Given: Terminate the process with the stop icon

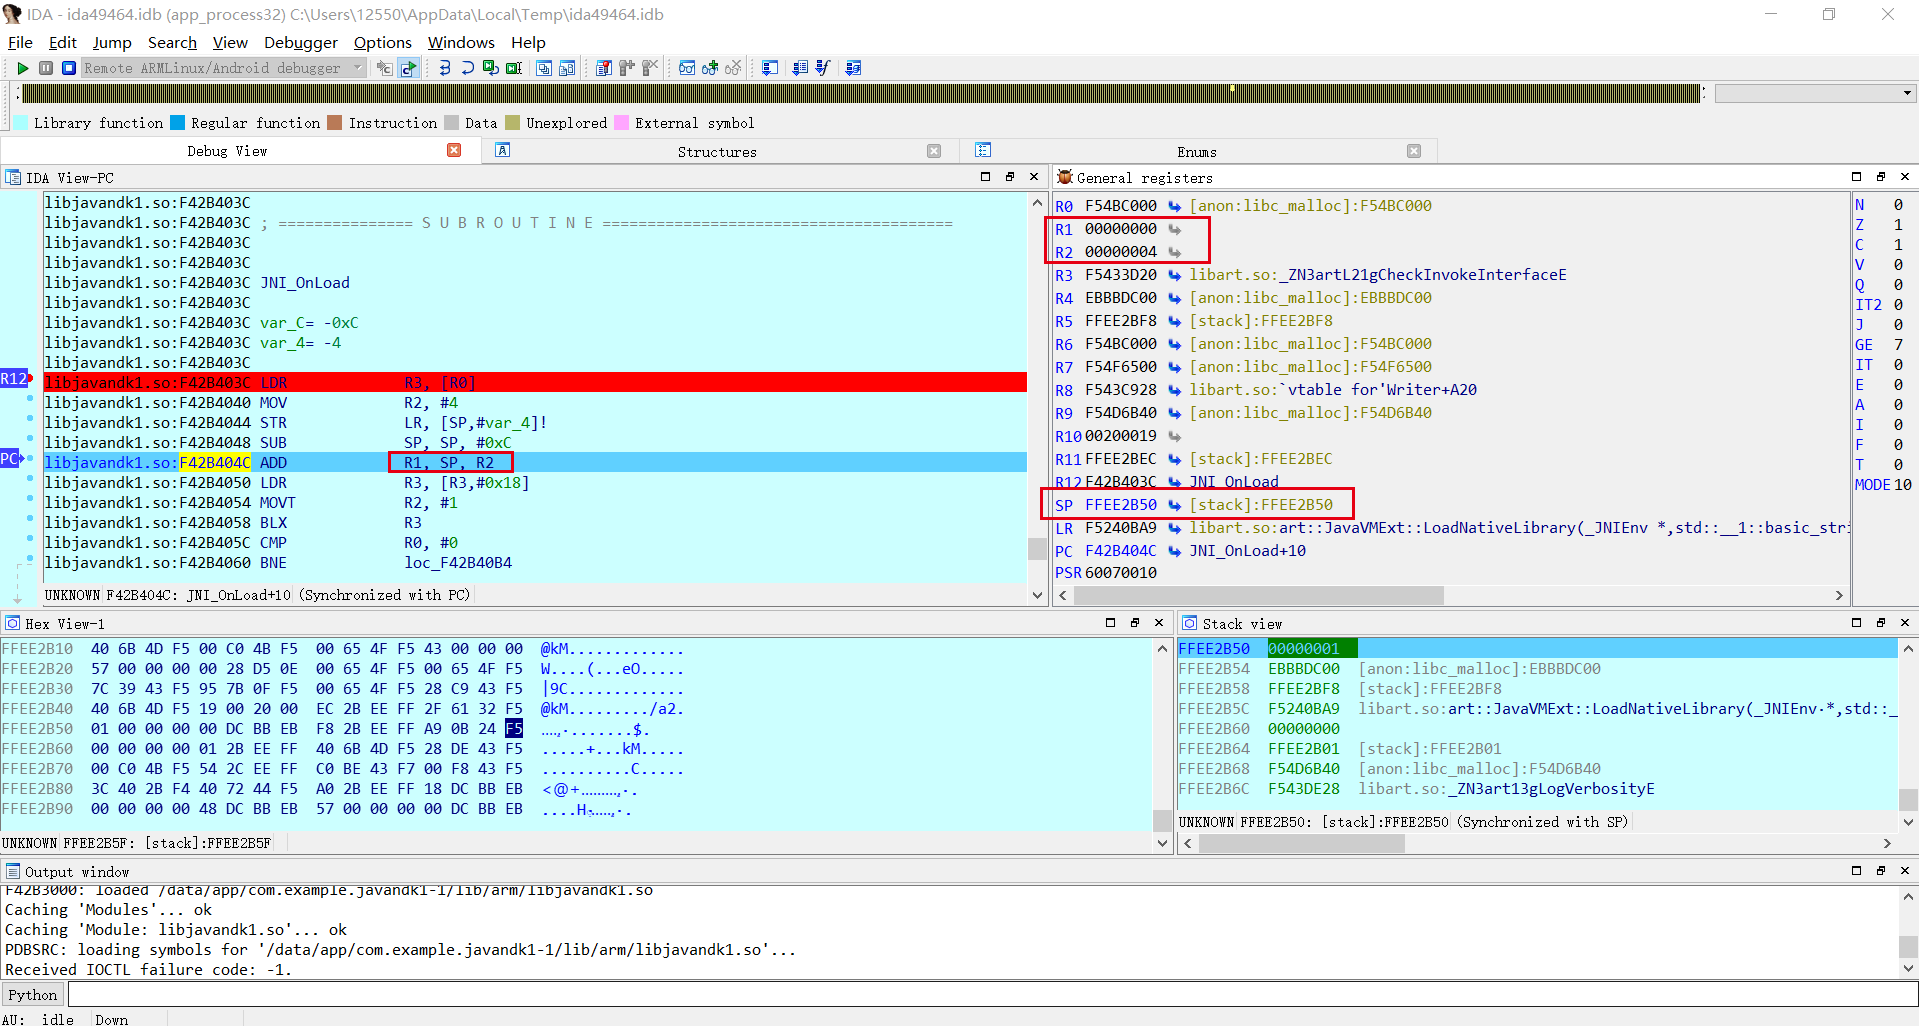Looking at the screenshot, I should tap(69, 68).
